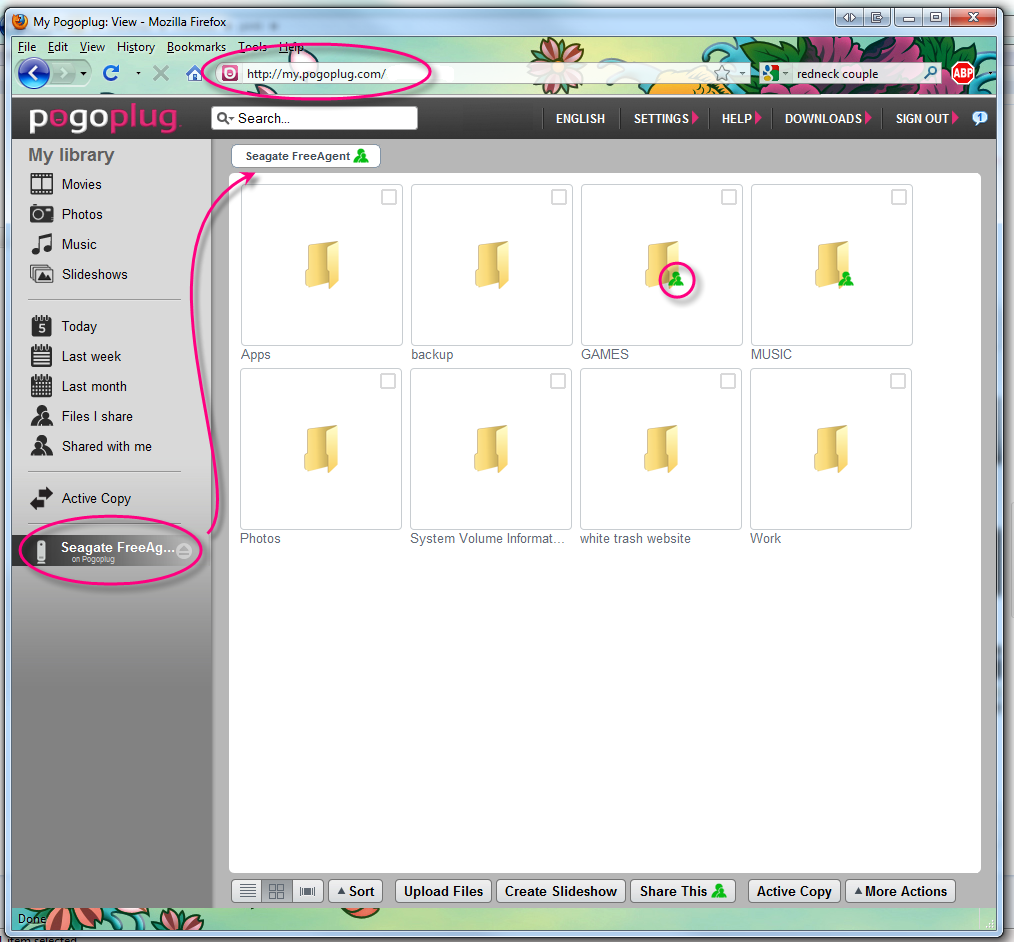Reload page with Firefox refresh icon
The height and width of the screenshot is (942, 1014).
[111, 73]
